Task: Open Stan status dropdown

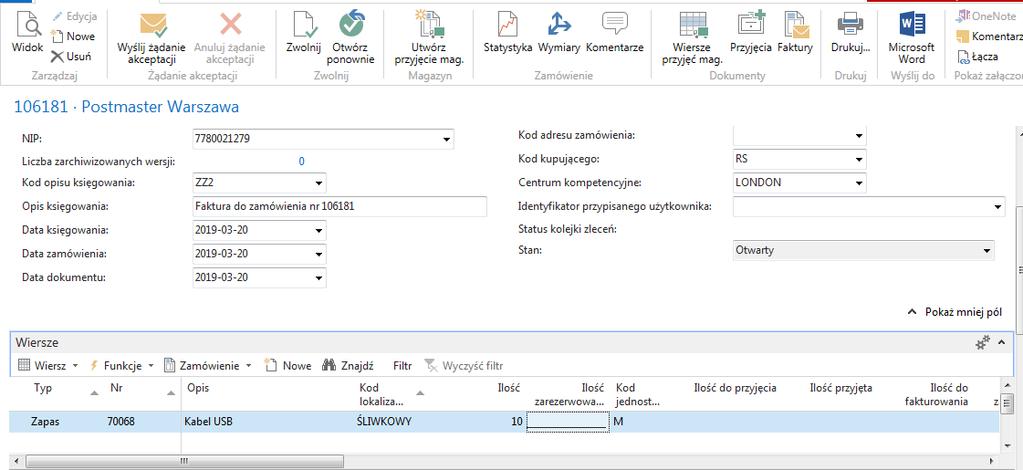Action: coord(986,250)
